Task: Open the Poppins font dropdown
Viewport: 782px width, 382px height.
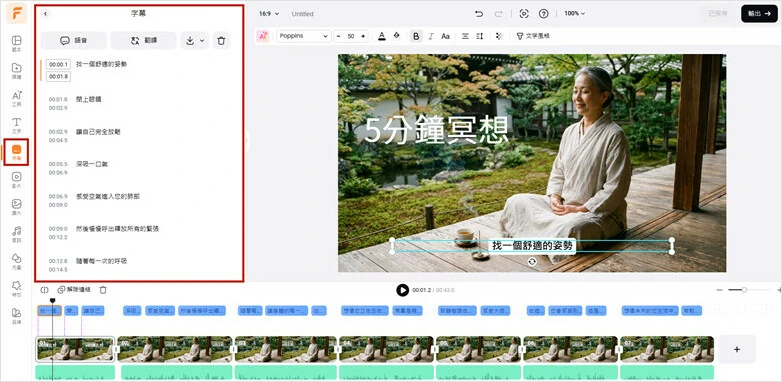Action: tap(304, 36)
